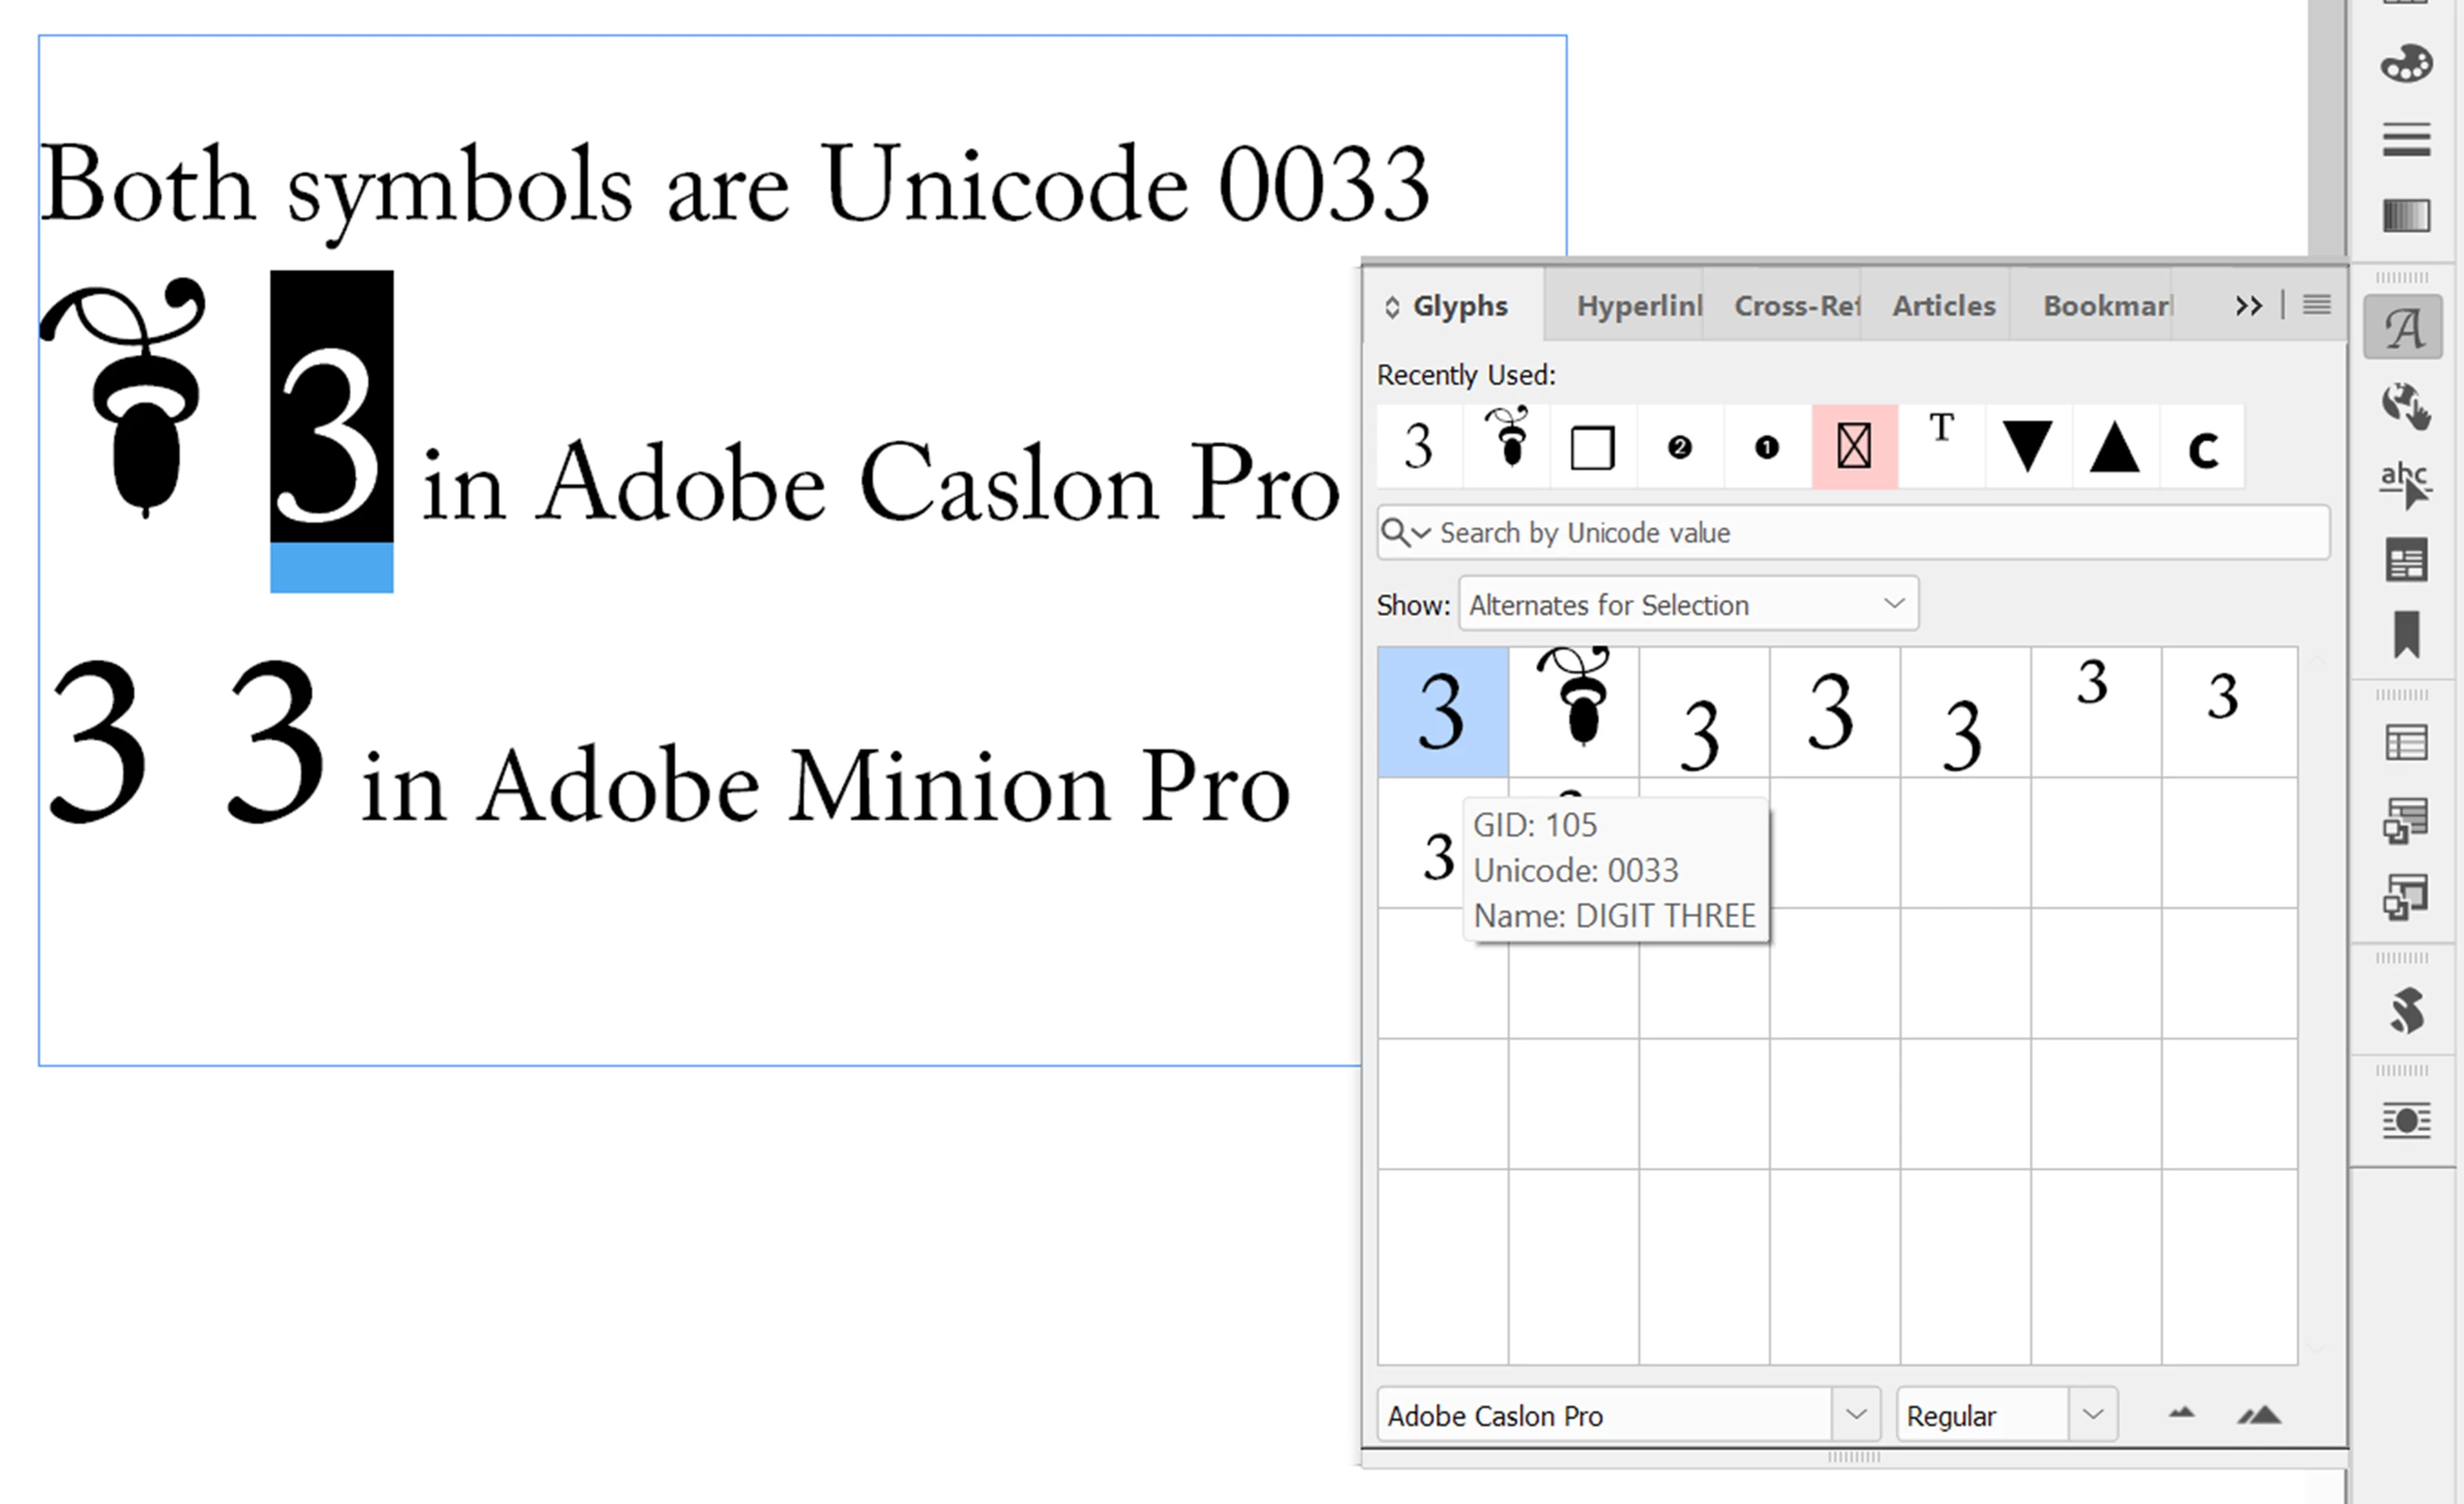Click zoom in larger mountains icon
The width and height of the screenshot is (2464, 1504).
coord(2259,1414)
